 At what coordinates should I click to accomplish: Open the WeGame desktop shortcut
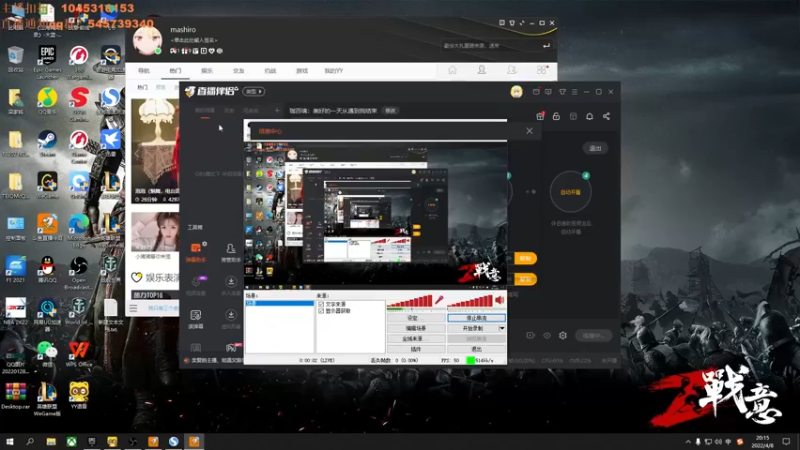47,186
